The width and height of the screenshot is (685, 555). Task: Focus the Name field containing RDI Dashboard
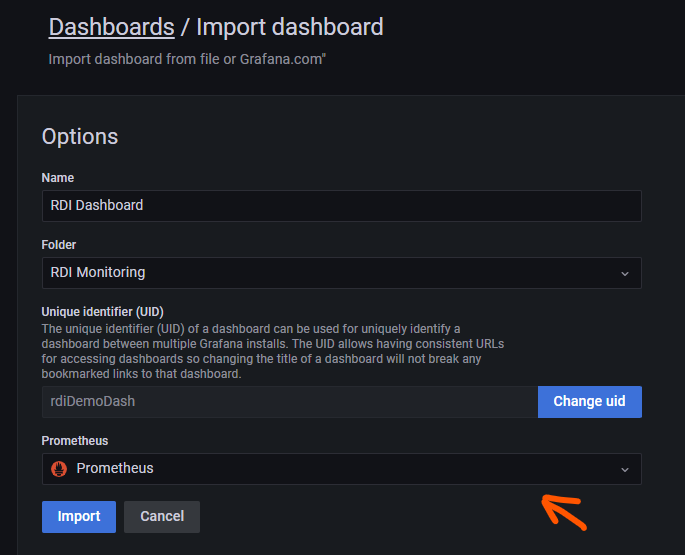340,206
